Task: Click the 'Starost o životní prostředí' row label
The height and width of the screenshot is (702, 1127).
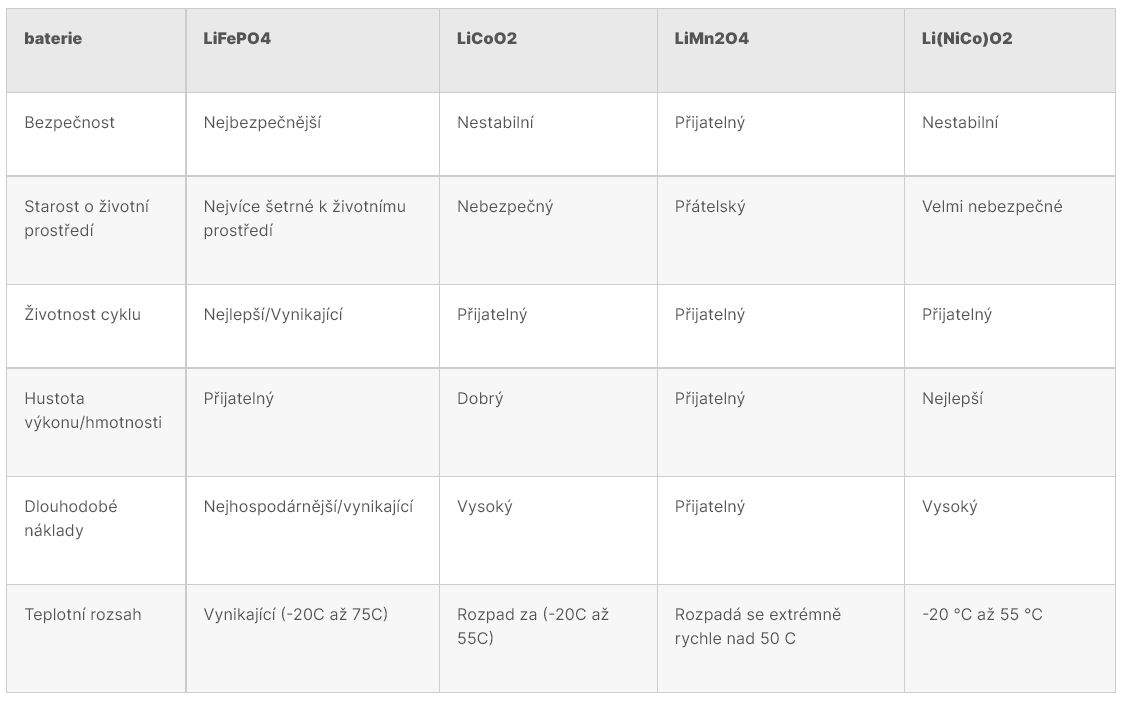Action: coord(86,218)
